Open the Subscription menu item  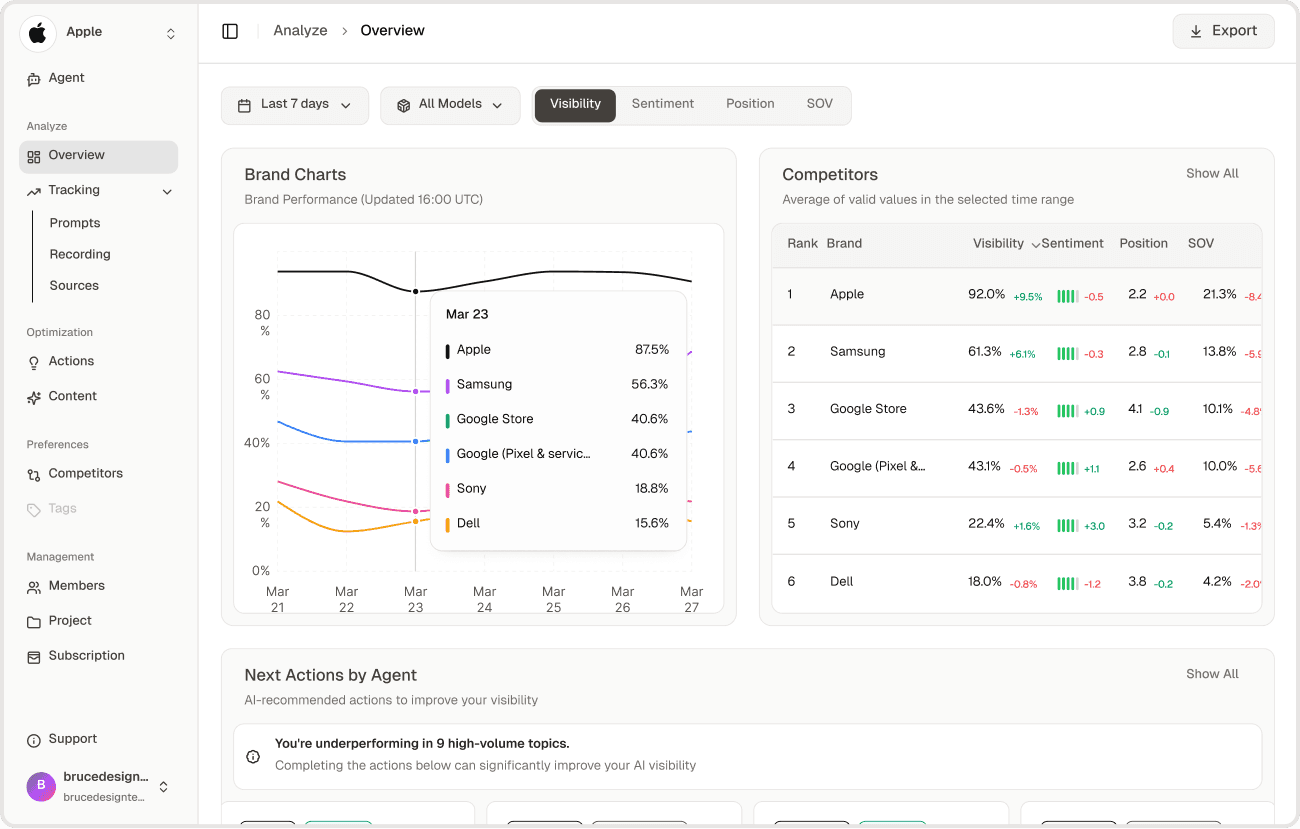pyautogui.click(x=98, y=657)
